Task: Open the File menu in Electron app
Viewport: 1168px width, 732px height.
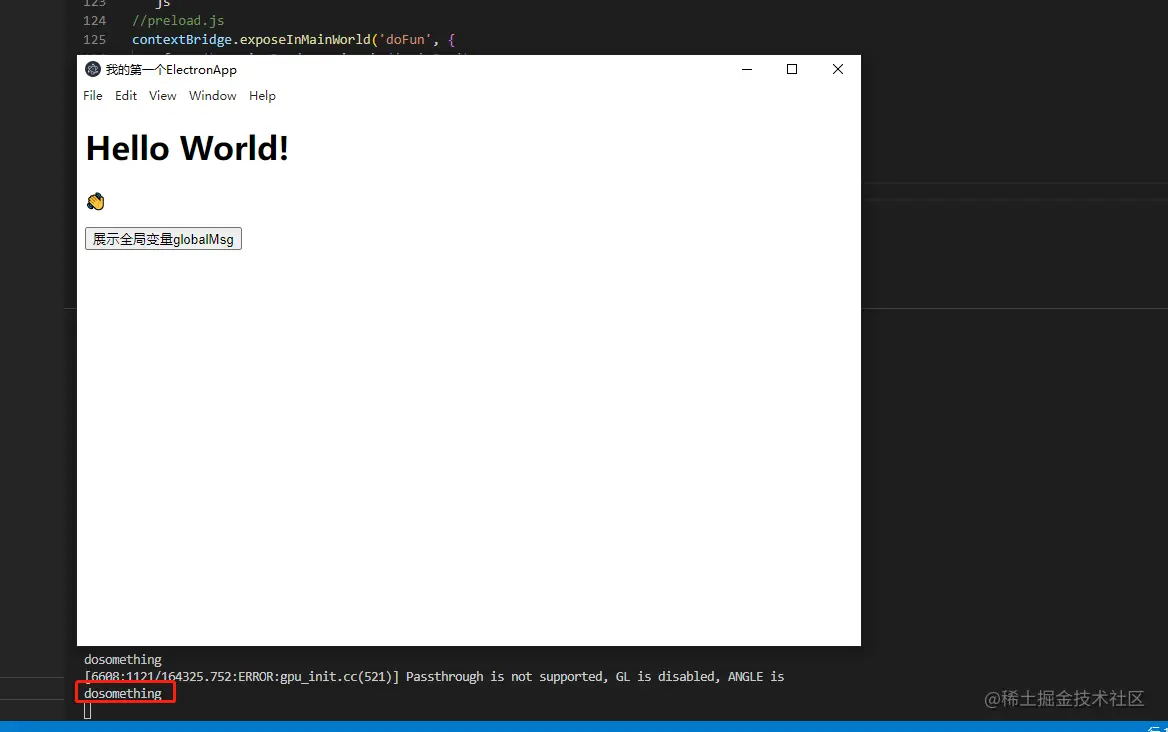Action: [92, 95]
